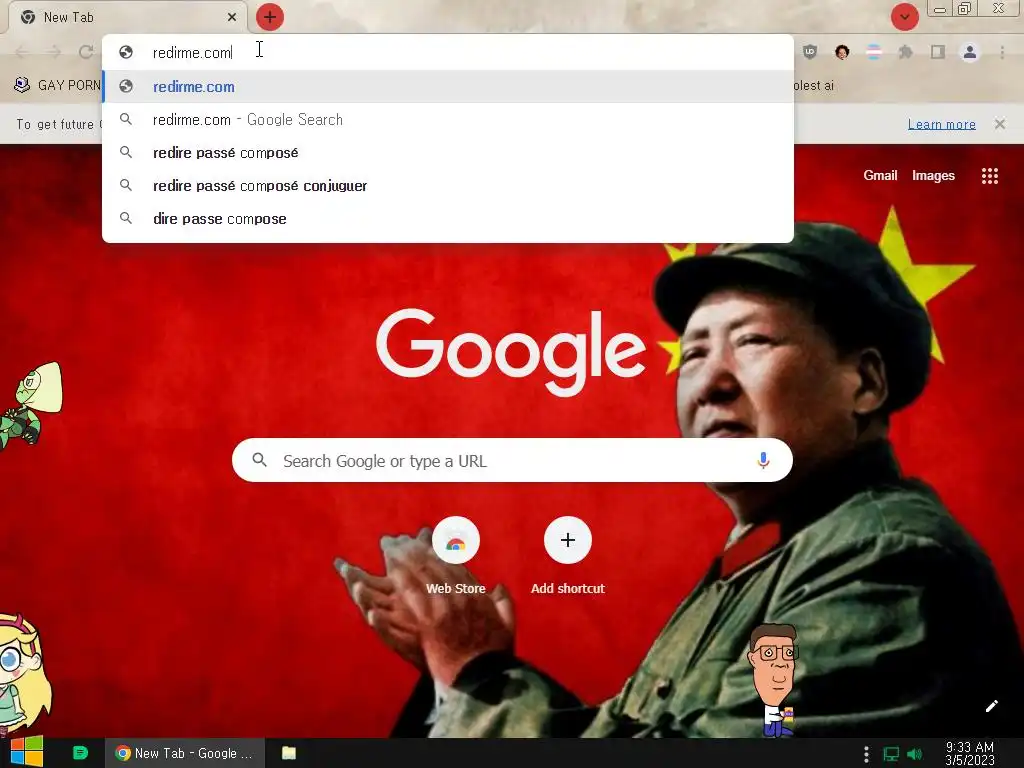1024x768 pixels.
Task: Open the round avatar extension icon
Action: (x=842, y=52)
